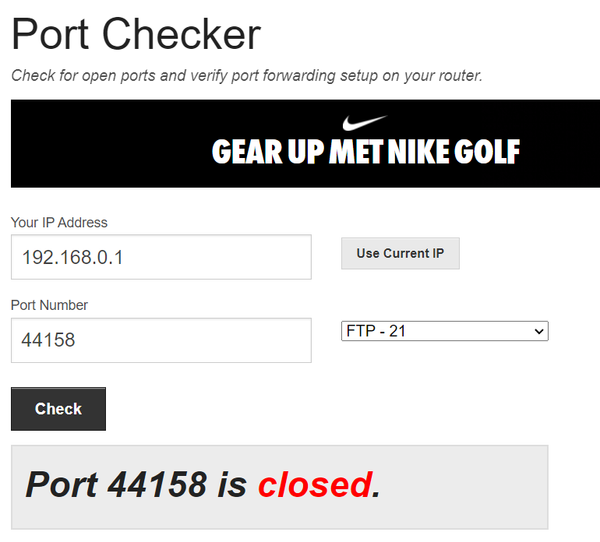Click the Port Checker page heading

click(x=136, y=34)
